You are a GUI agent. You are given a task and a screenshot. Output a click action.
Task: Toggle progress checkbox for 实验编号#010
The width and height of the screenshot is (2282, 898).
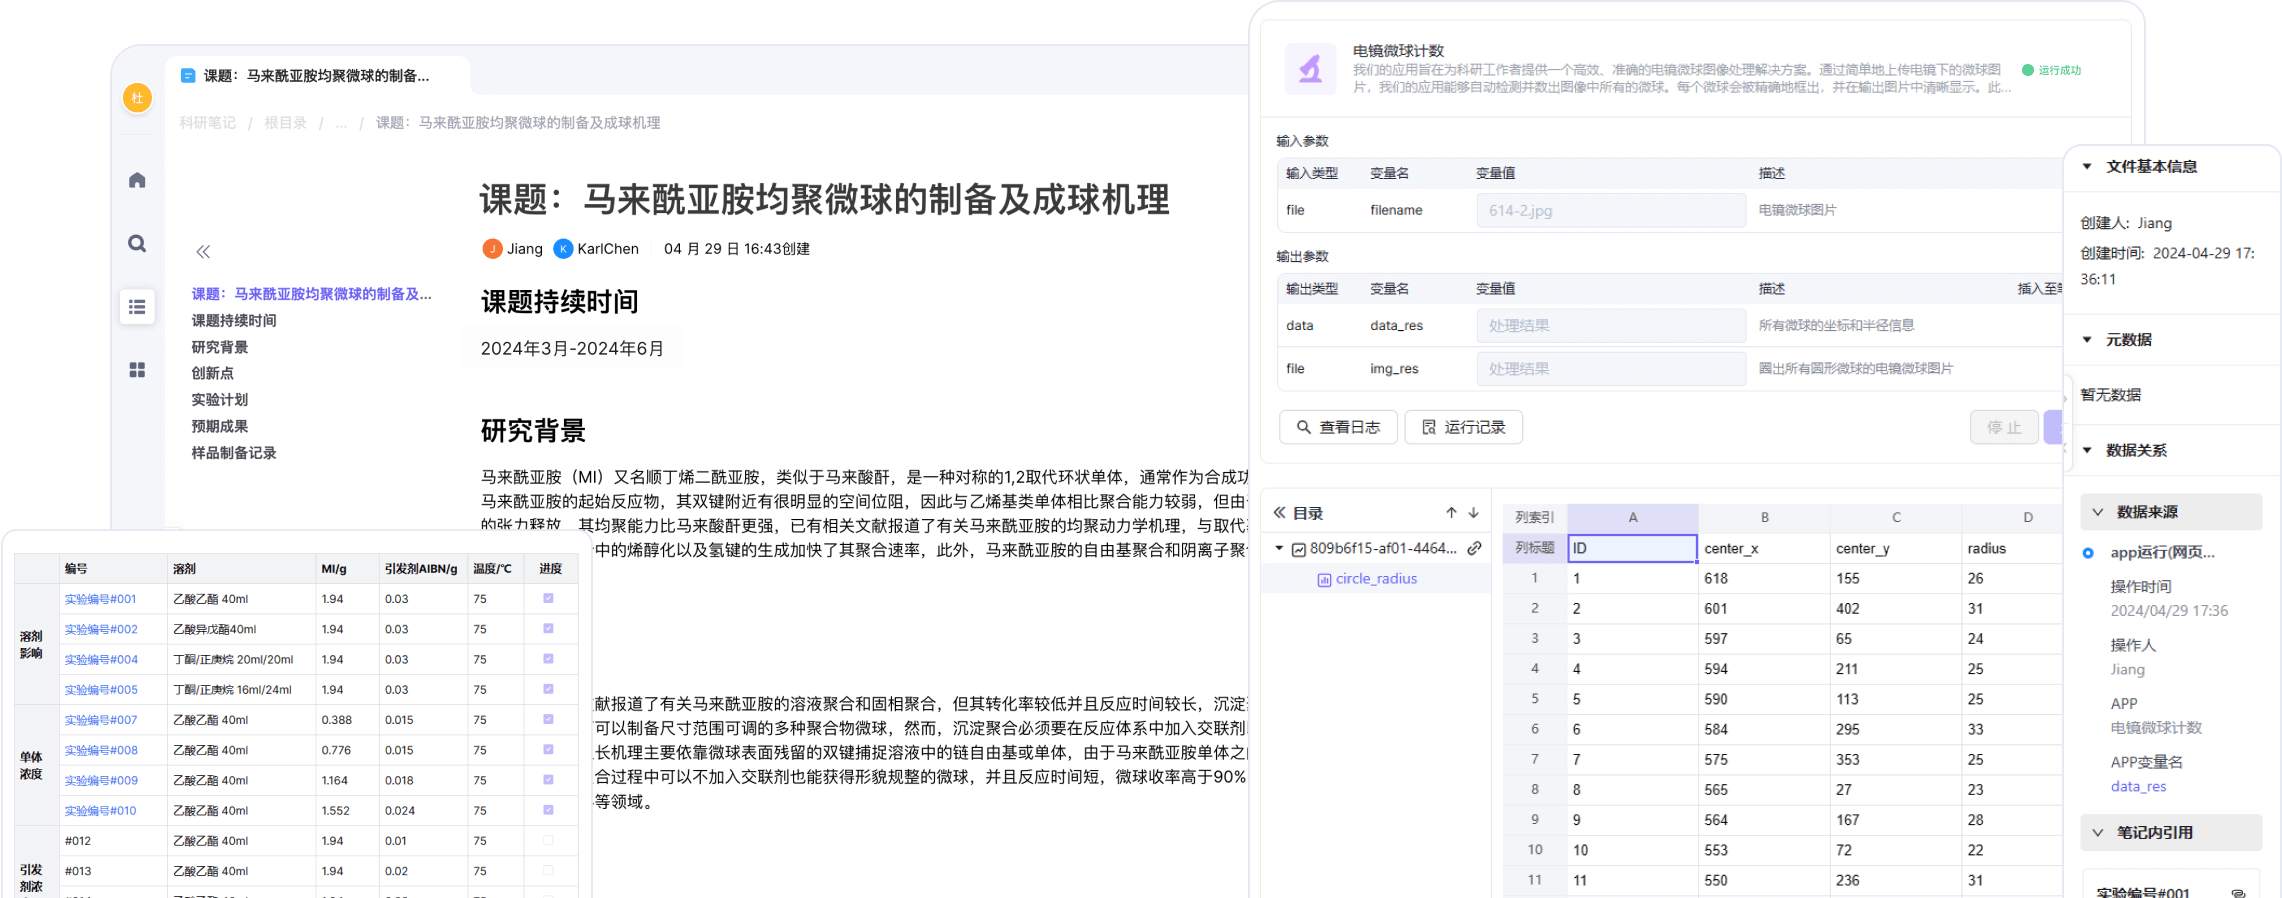point(548,810)
